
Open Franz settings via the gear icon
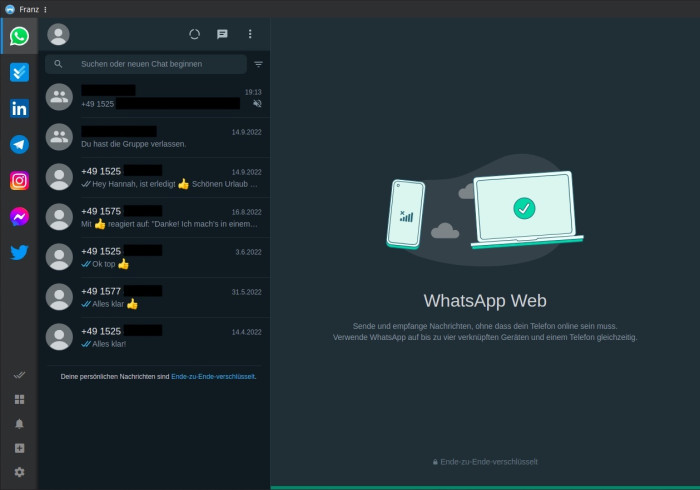tap(19, 472)
